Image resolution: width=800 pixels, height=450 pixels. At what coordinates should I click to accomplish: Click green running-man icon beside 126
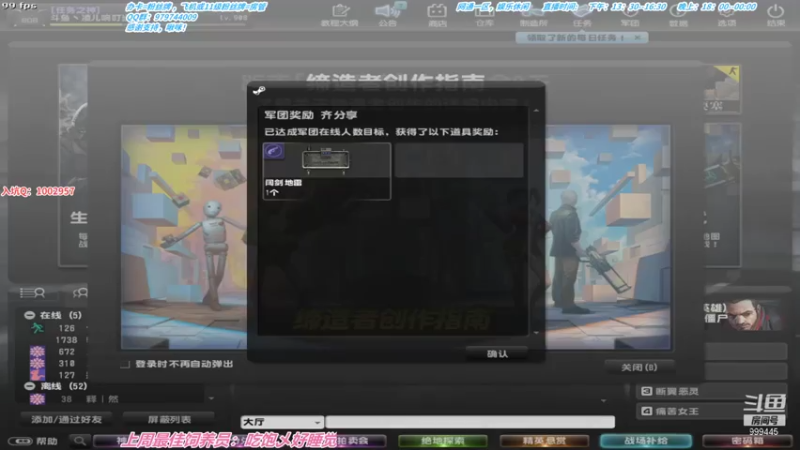(x=37, y=328)
